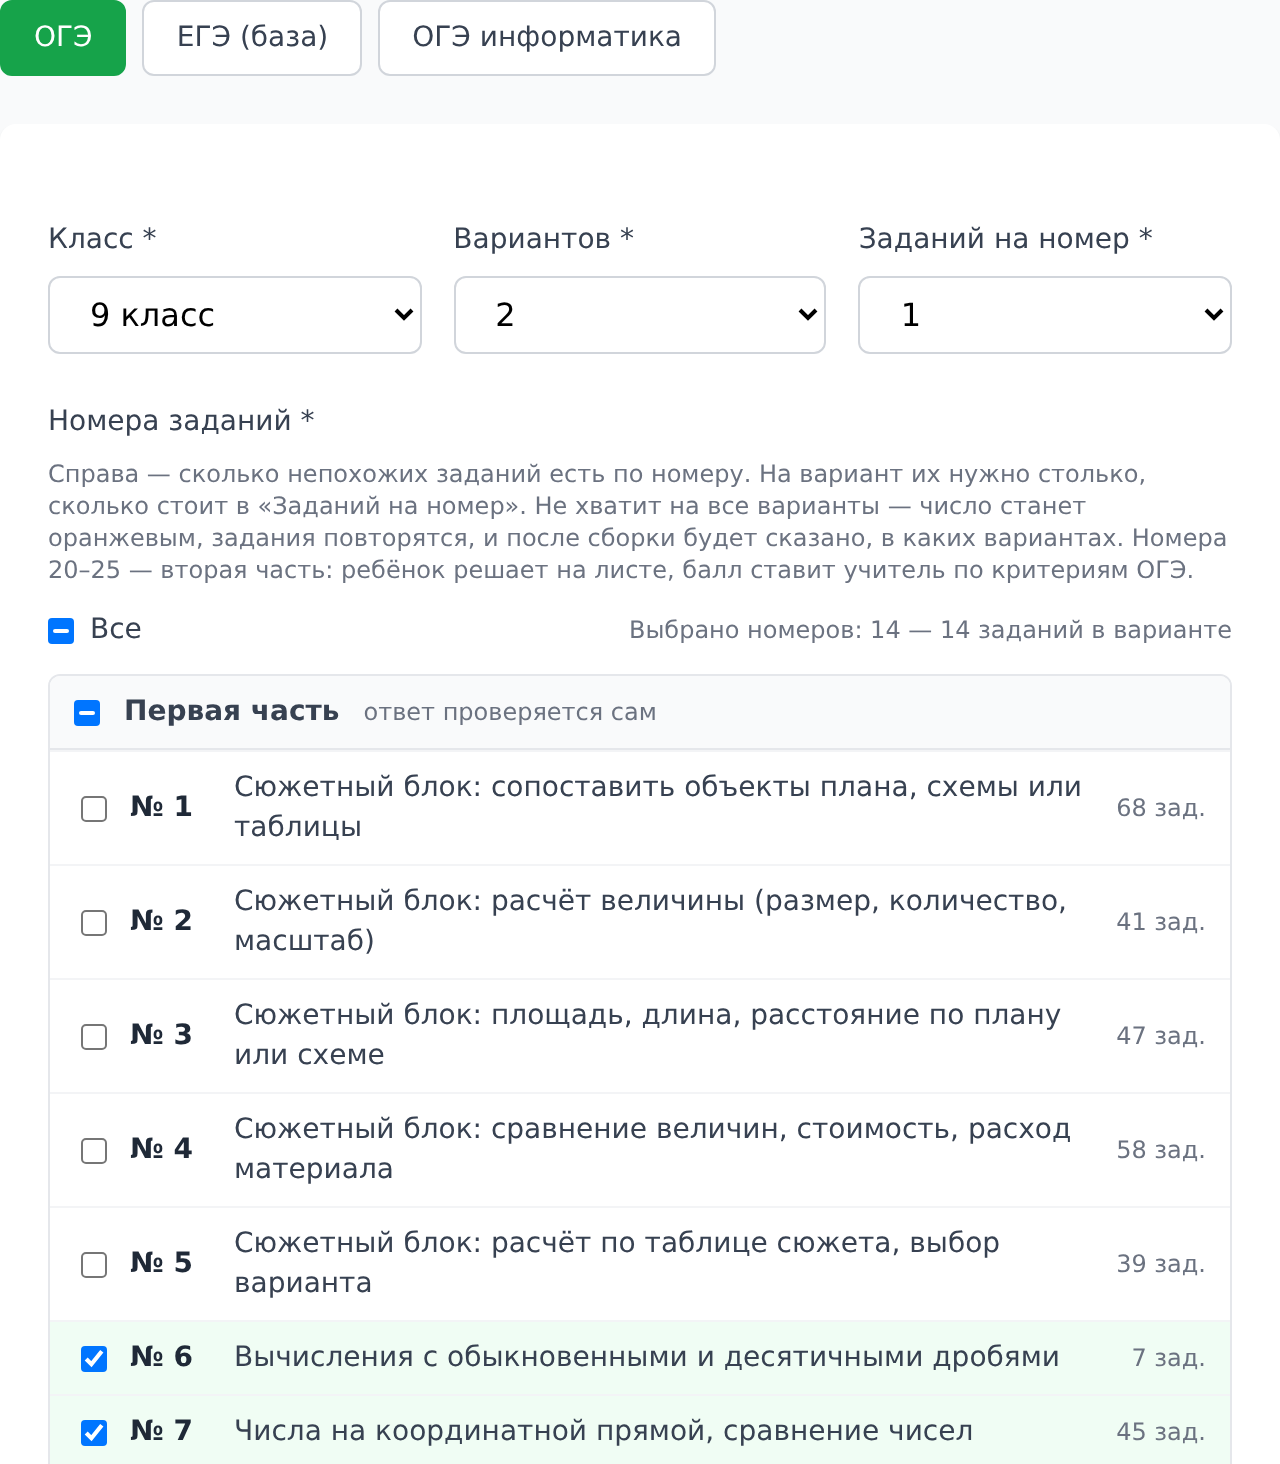This screenshot has height=1464, width=1280.
Task: Enable task № 2 checkbox
Action: pos(94,923)
